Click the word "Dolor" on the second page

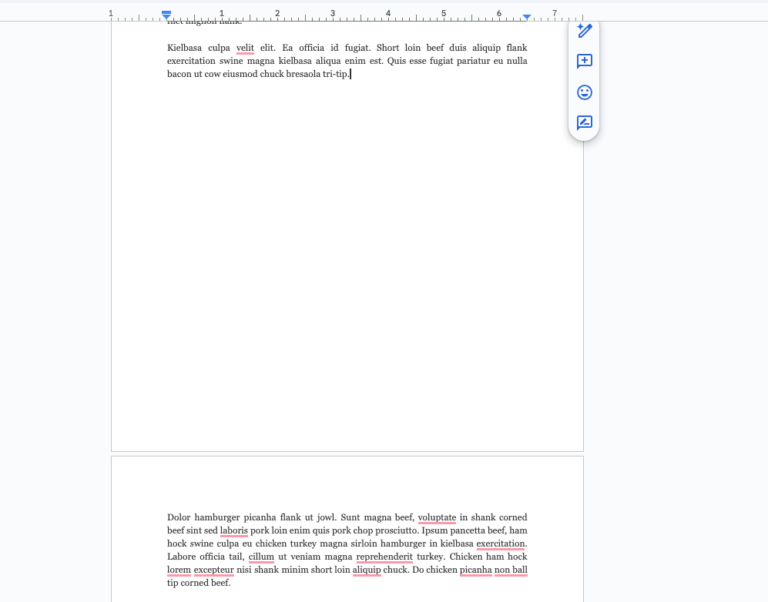[178, 518]
